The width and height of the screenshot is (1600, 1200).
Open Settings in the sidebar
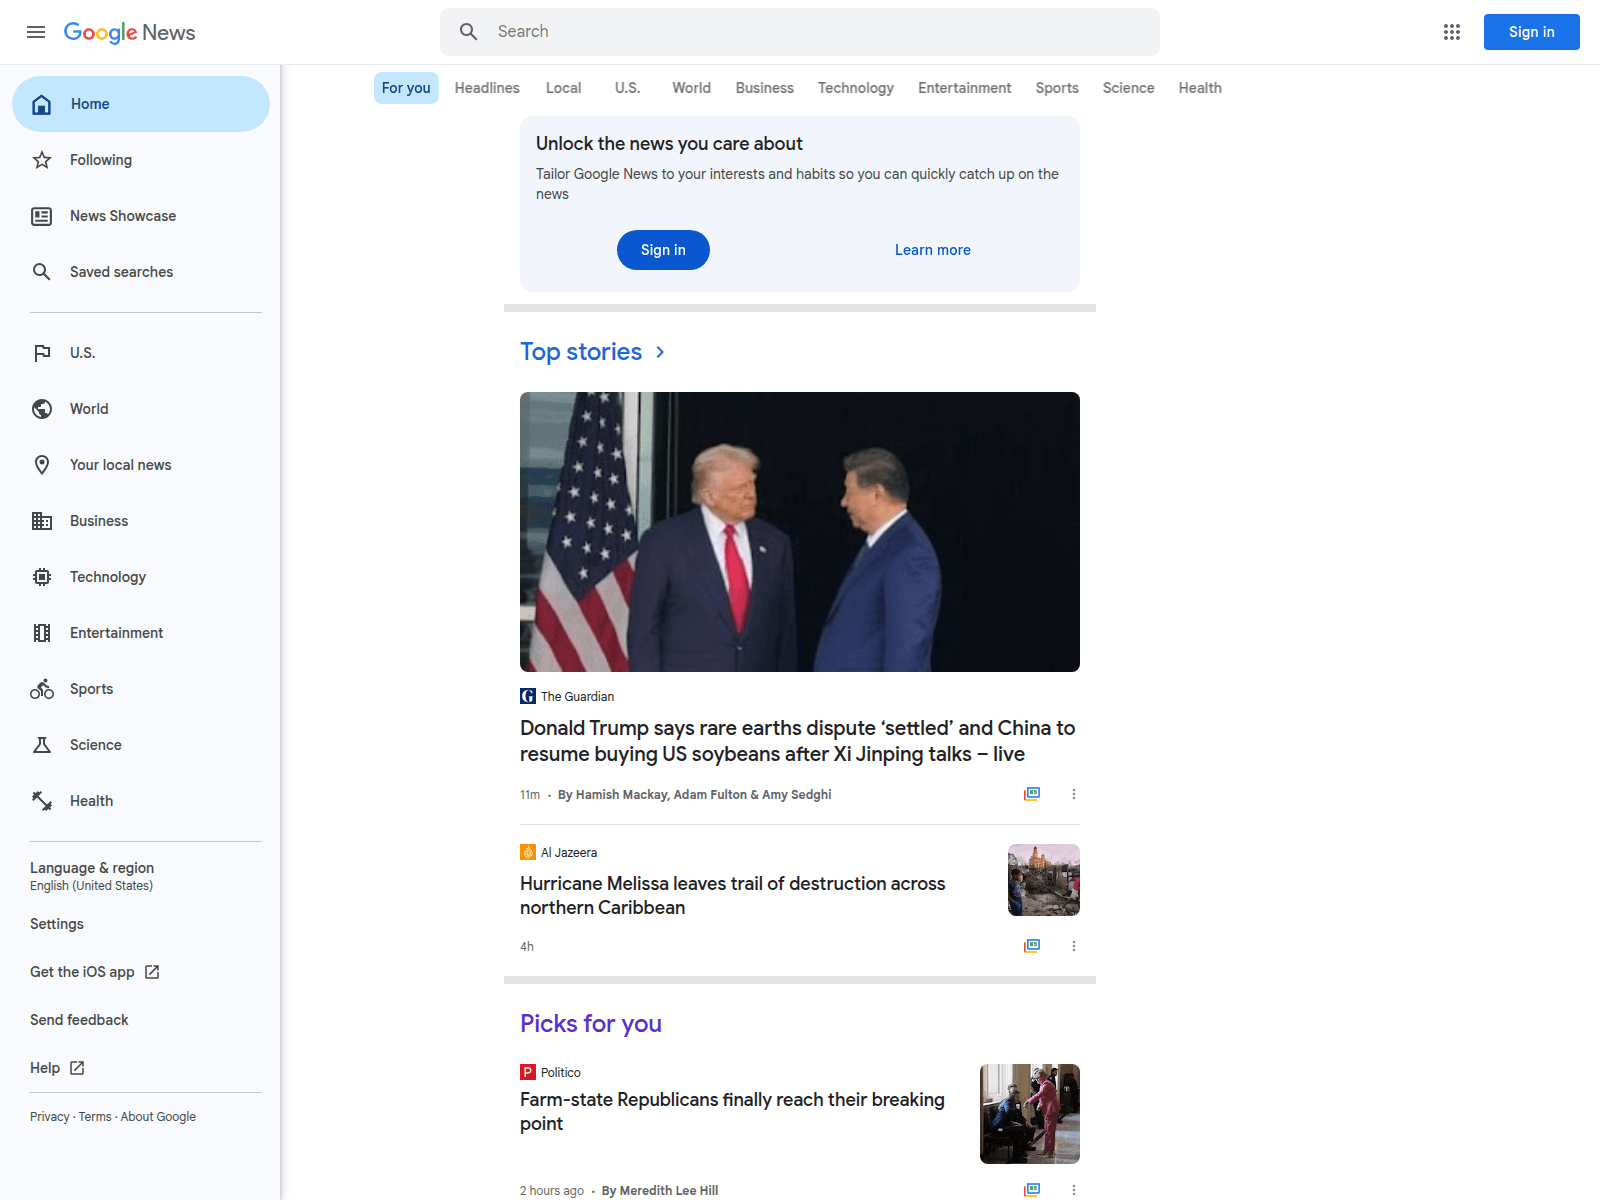point(57,924)
